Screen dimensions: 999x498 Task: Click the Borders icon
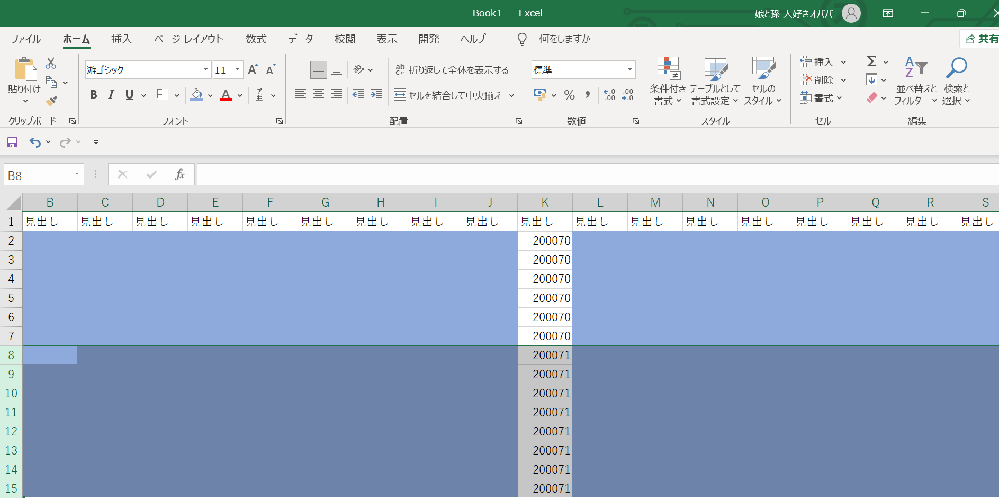pyautogui.click(x=160, y=95)
